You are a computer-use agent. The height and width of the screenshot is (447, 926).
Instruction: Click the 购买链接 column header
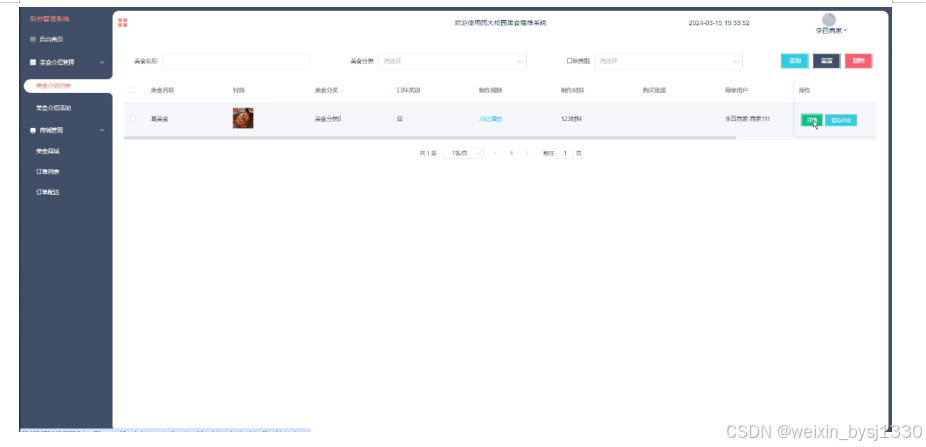tap(654, 90)
